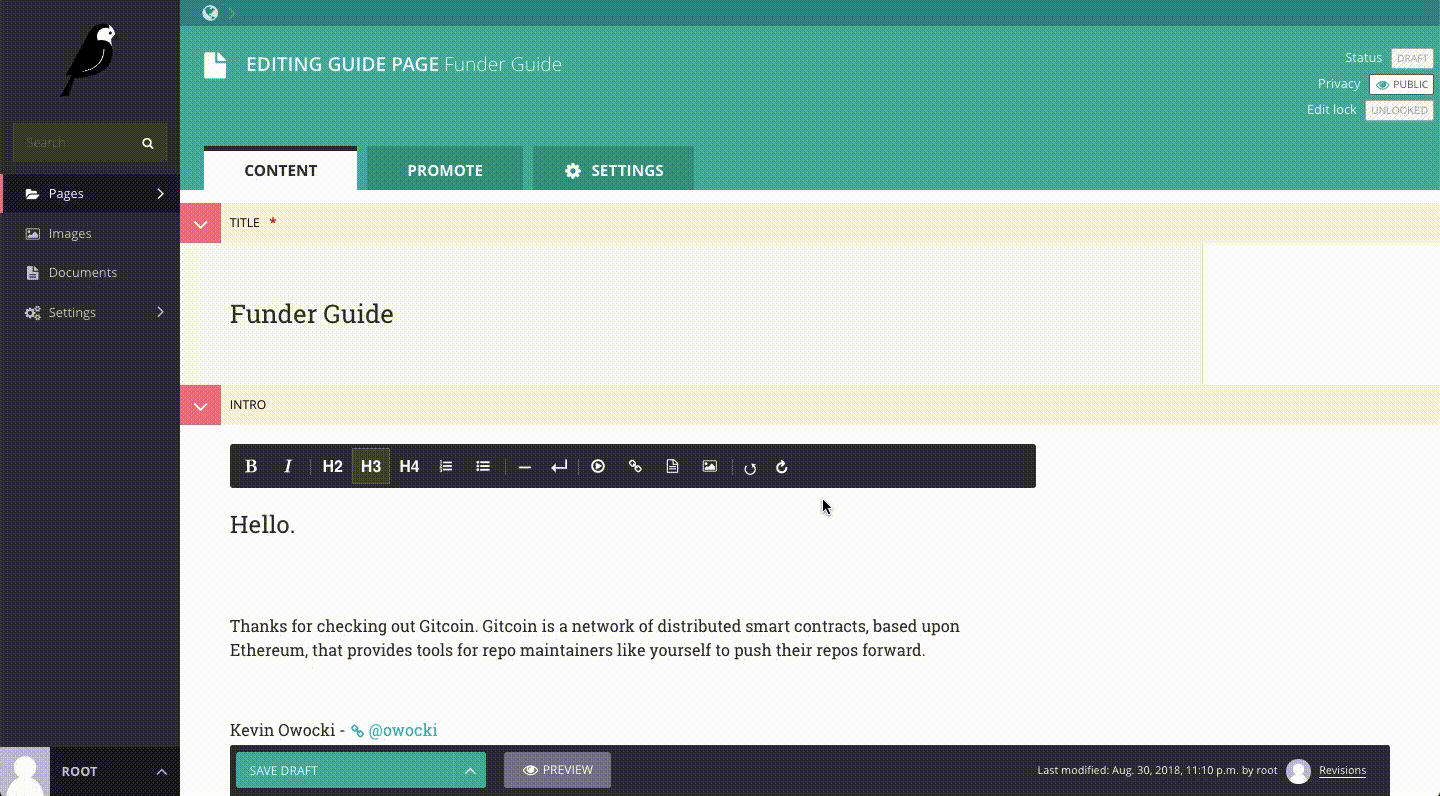Screen dimensions: 1440x796
Task: Insert a horizontal rule line
Action: click(x=524, y=466)
